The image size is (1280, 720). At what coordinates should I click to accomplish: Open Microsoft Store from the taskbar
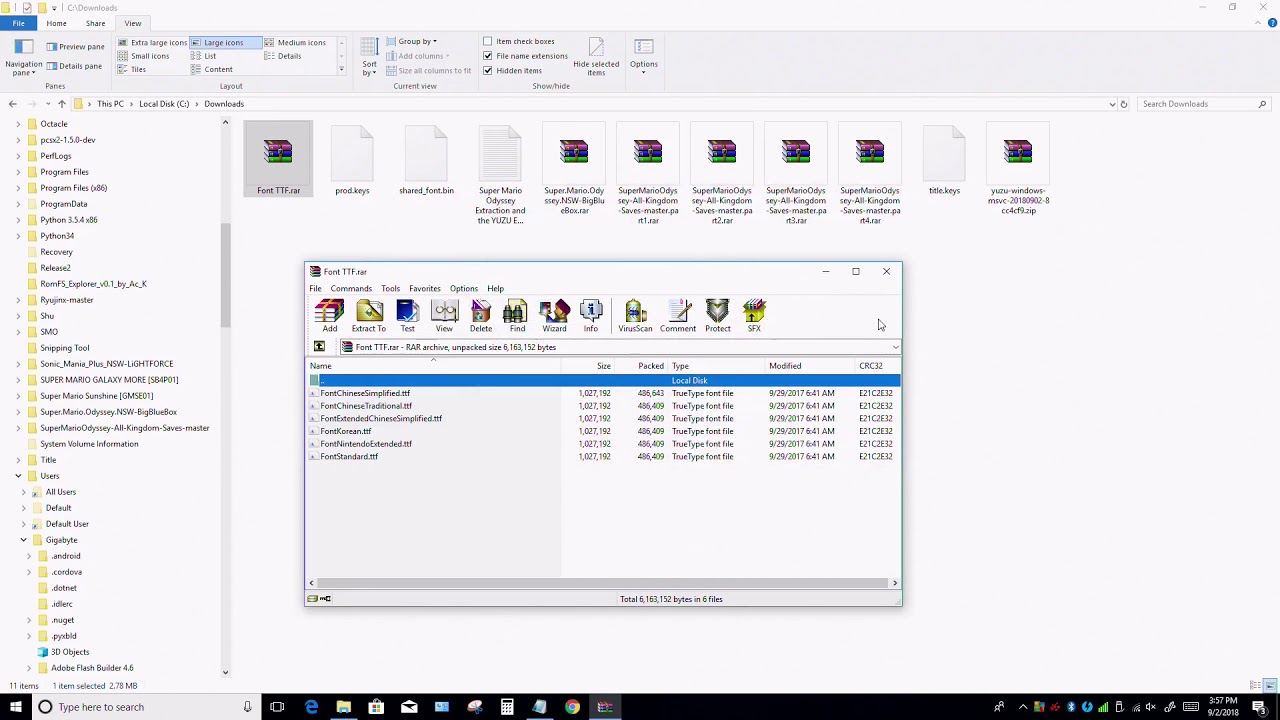(376, 707)
